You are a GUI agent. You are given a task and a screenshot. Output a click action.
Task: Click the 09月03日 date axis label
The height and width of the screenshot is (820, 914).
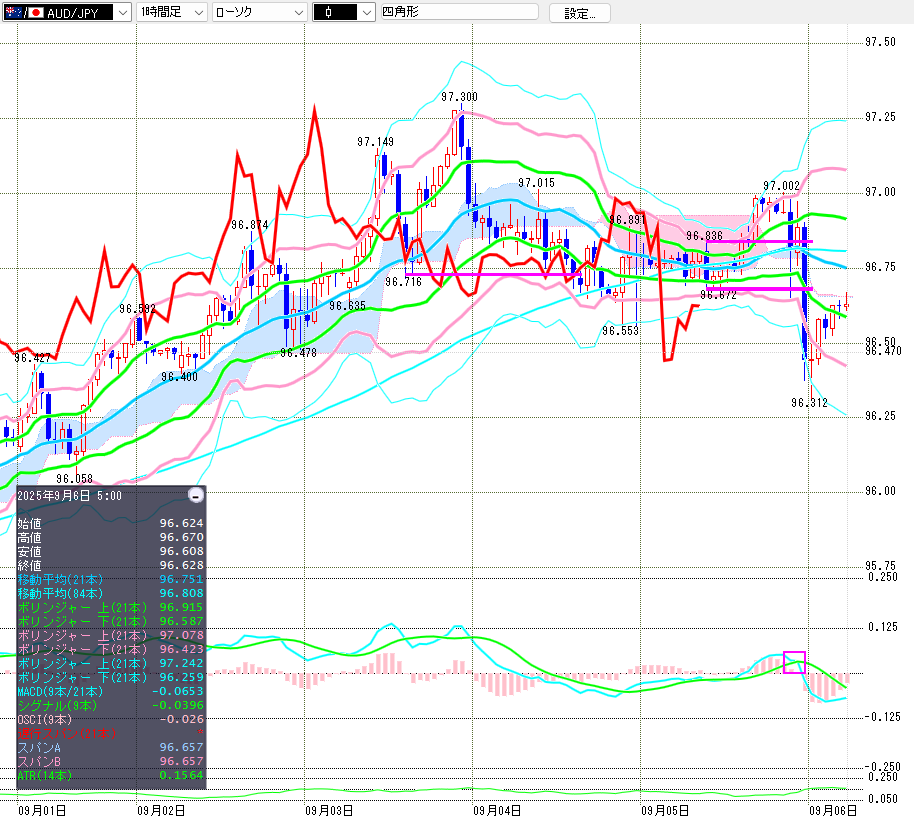coord(329,811)
